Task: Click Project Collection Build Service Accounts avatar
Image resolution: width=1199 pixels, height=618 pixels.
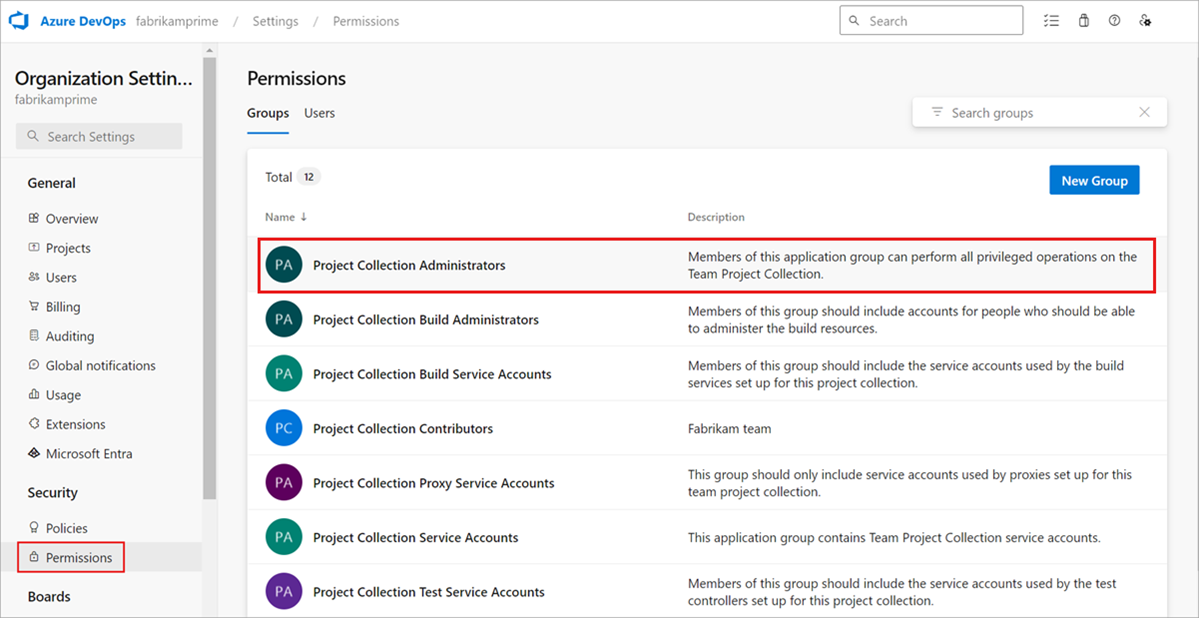Action: (x=284, y=374)
